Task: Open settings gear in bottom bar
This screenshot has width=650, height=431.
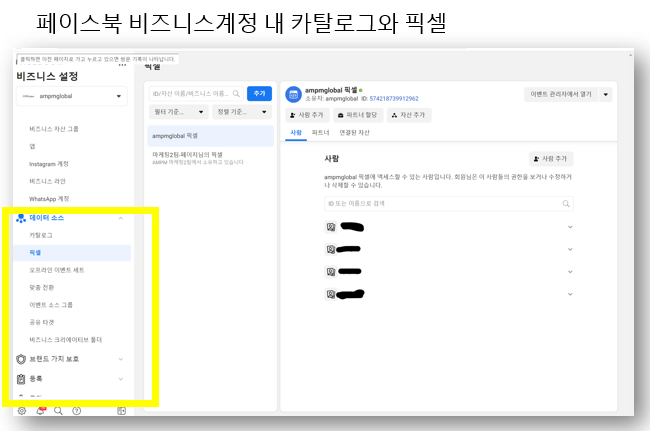Action: 22,411
